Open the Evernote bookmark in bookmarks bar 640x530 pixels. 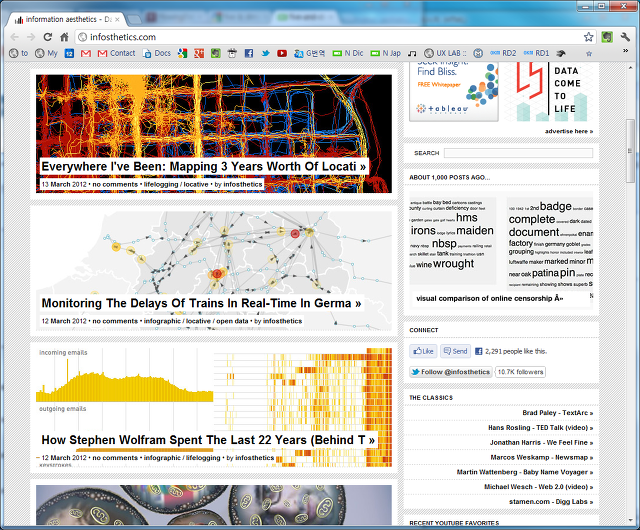[x=216, y=53]
